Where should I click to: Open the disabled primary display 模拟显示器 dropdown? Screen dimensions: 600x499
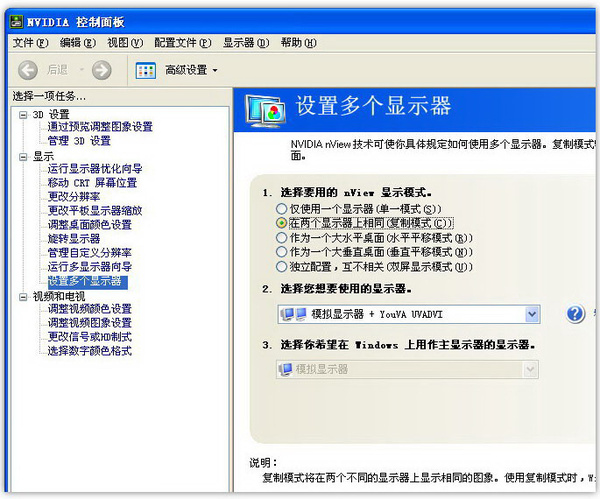(407, 369)
